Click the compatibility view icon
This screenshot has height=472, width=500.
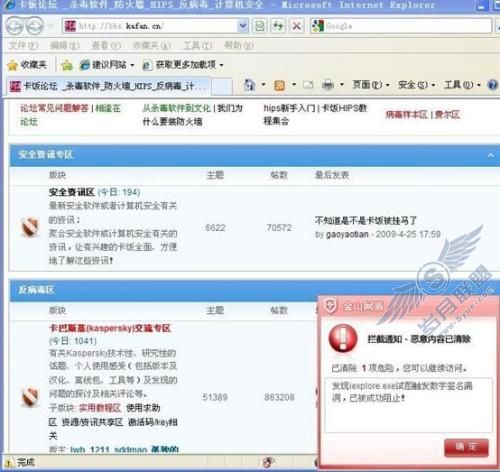[x=260, y=26]
